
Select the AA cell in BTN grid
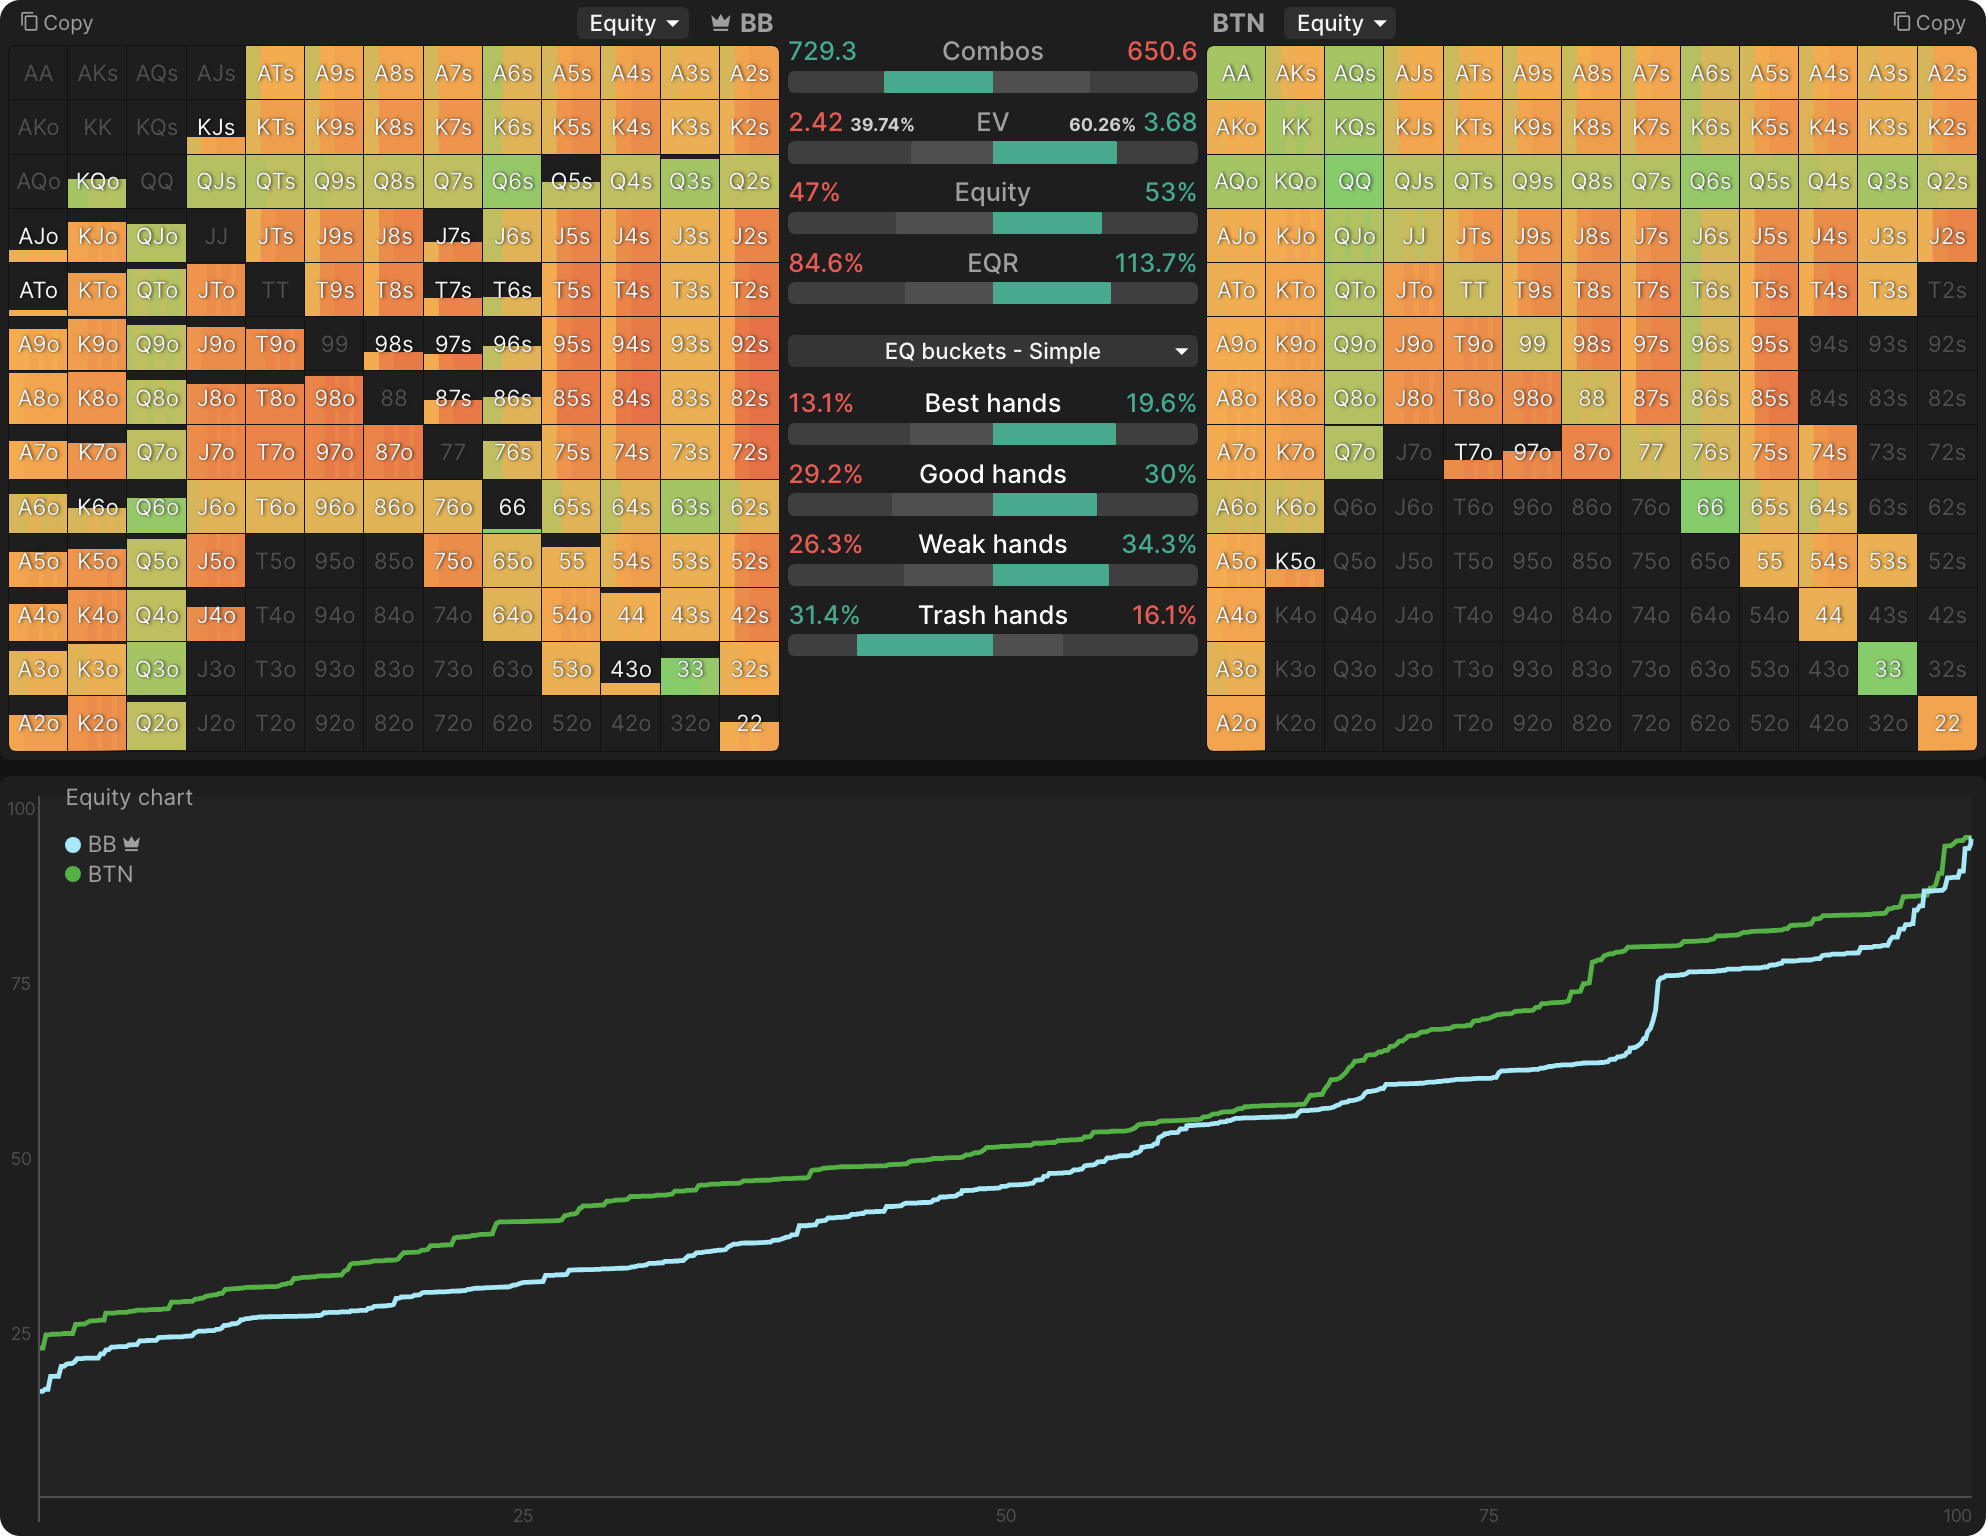coord(1236,73)
